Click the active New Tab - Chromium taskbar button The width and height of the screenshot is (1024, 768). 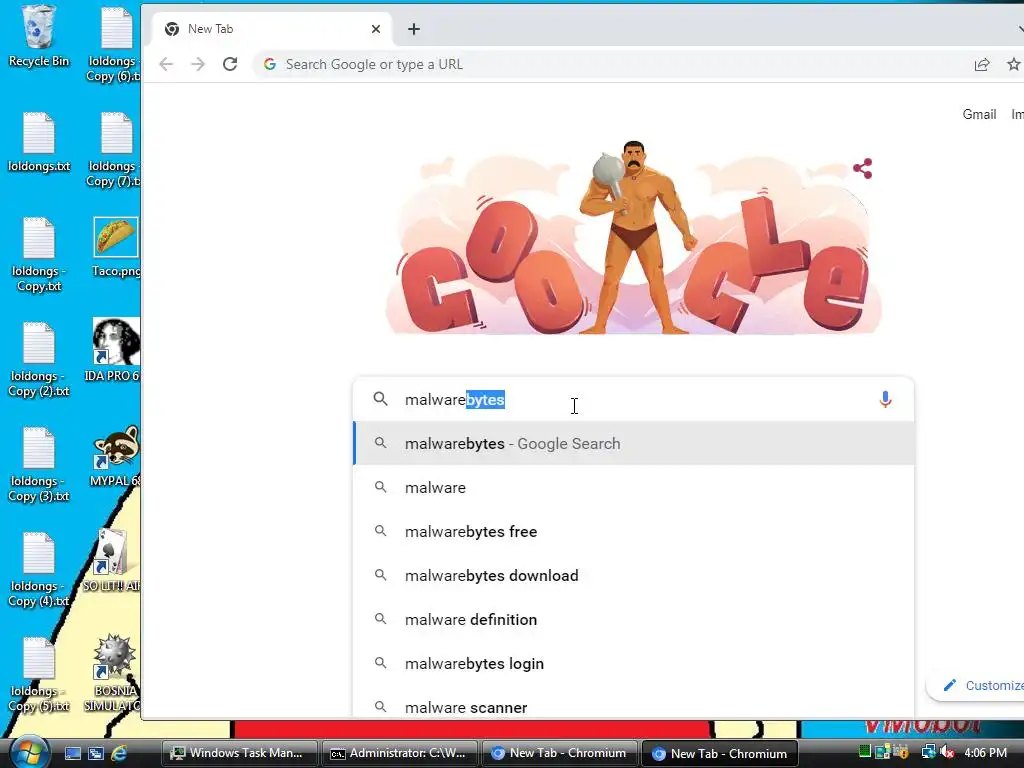click(720, 753)
